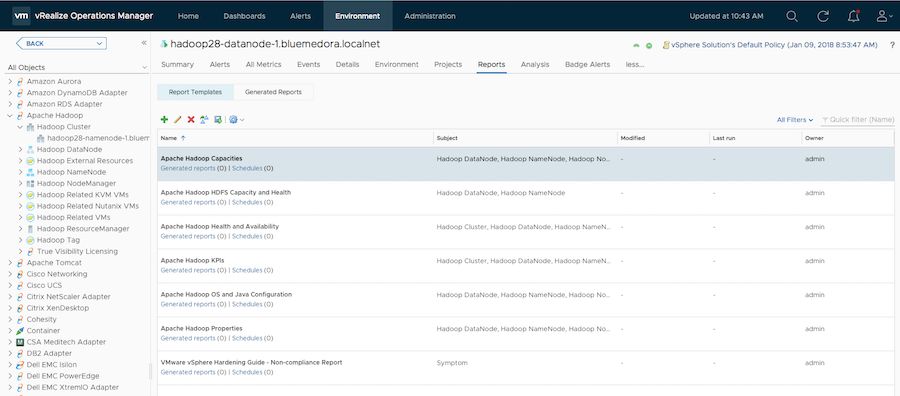900x396 pixels.
Task: Switch to Generated Reports tab
Action: click(273, 92)
